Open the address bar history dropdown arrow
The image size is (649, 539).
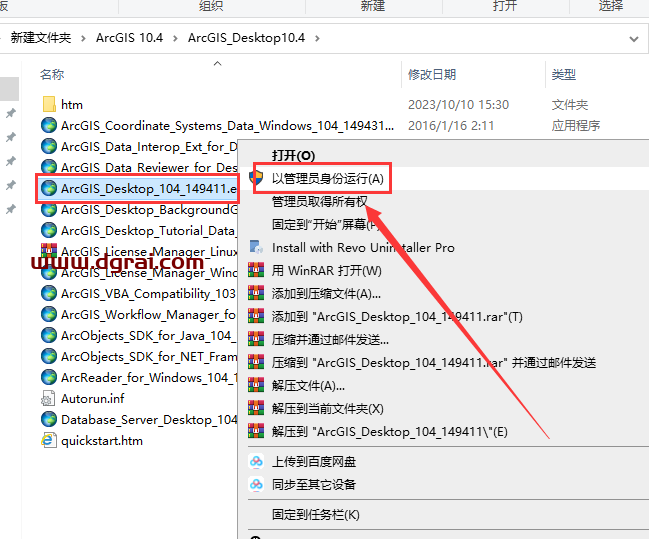coord(634,39)
